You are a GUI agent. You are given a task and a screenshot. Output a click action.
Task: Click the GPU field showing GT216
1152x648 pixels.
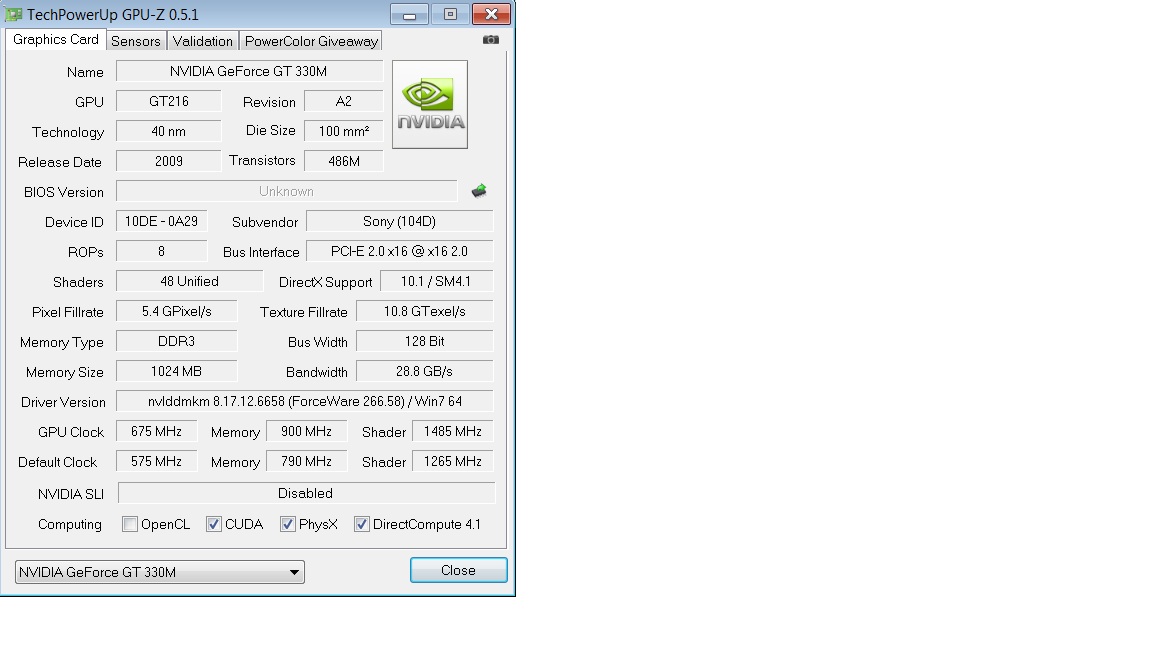(x=169, y=101)
